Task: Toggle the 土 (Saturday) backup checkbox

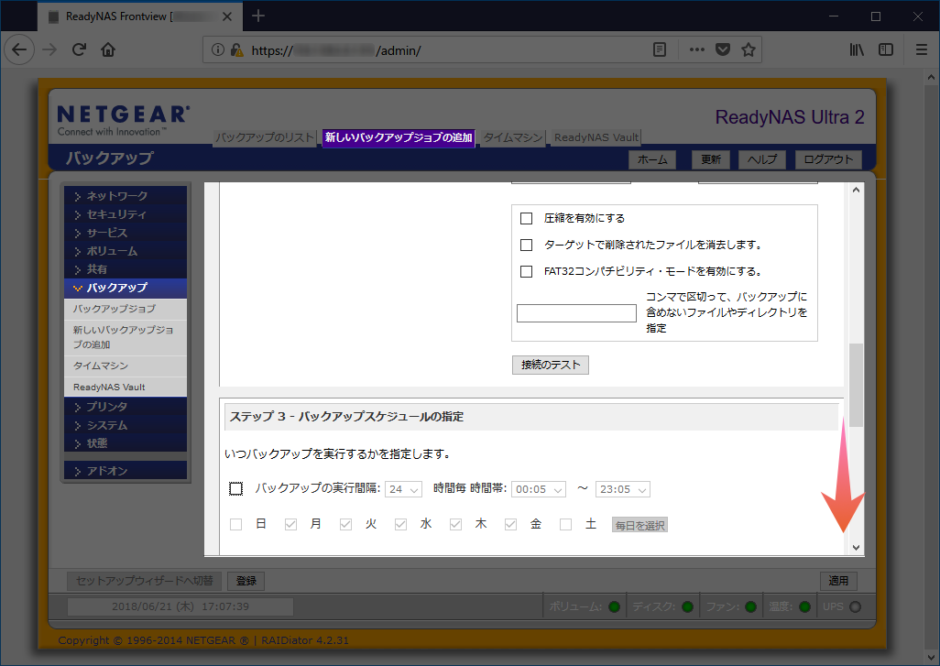Action: pyautogui.click(x=565, y=523)
